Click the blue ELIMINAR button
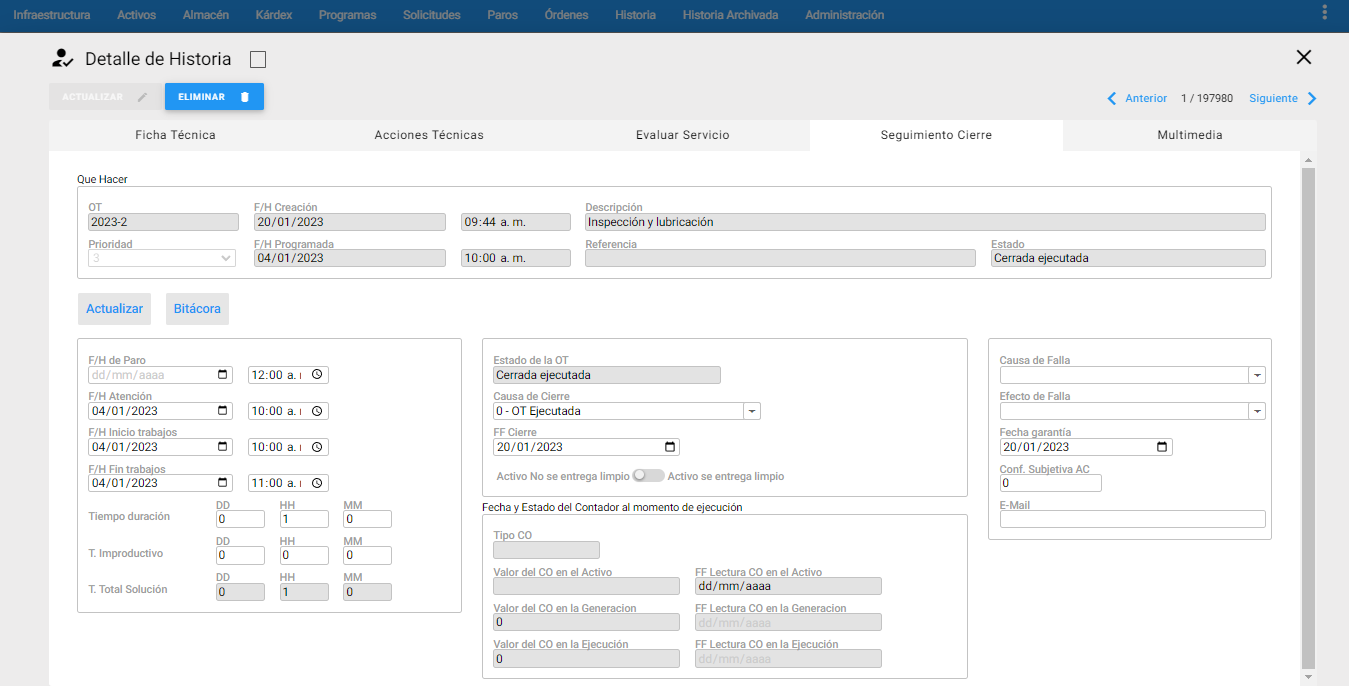Viewport: 1349px width, 686px height. click(x=214, y=97)
